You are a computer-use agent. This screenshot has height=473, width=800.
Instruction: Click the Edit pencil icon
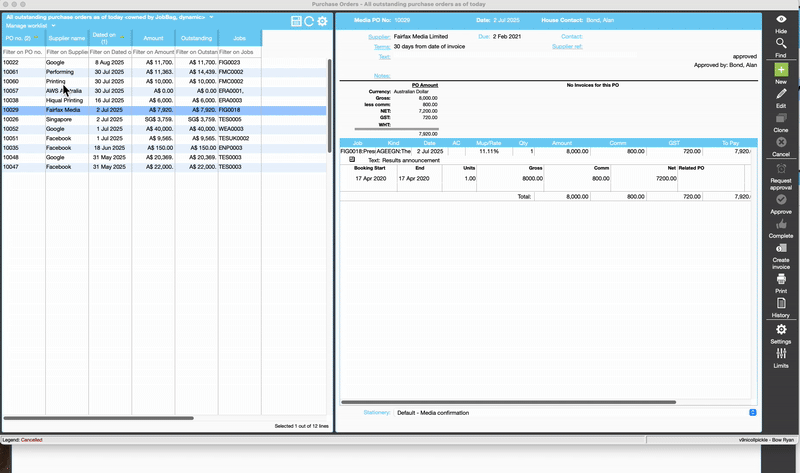(781, 94)
